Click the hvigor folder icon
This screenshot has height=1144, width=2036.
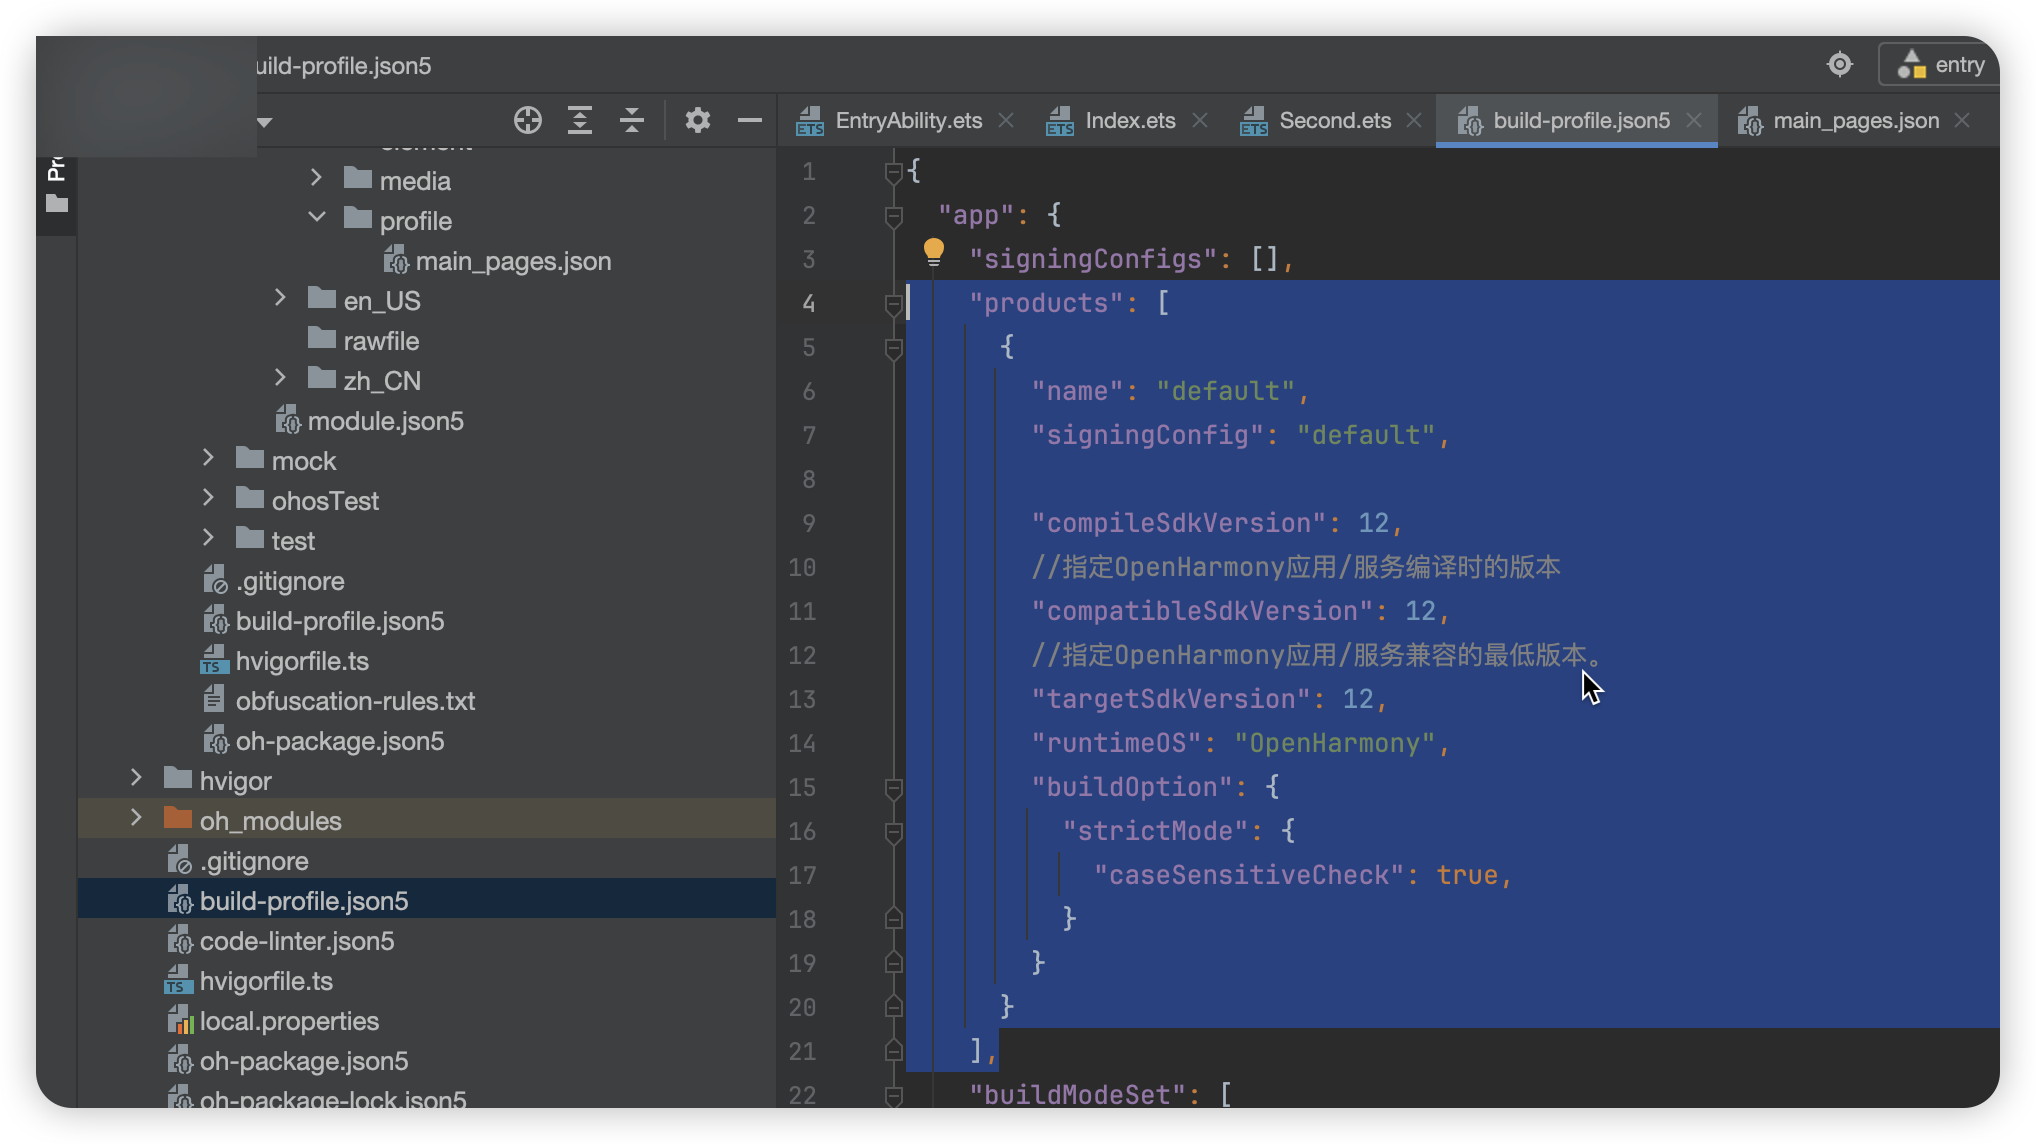178,778
